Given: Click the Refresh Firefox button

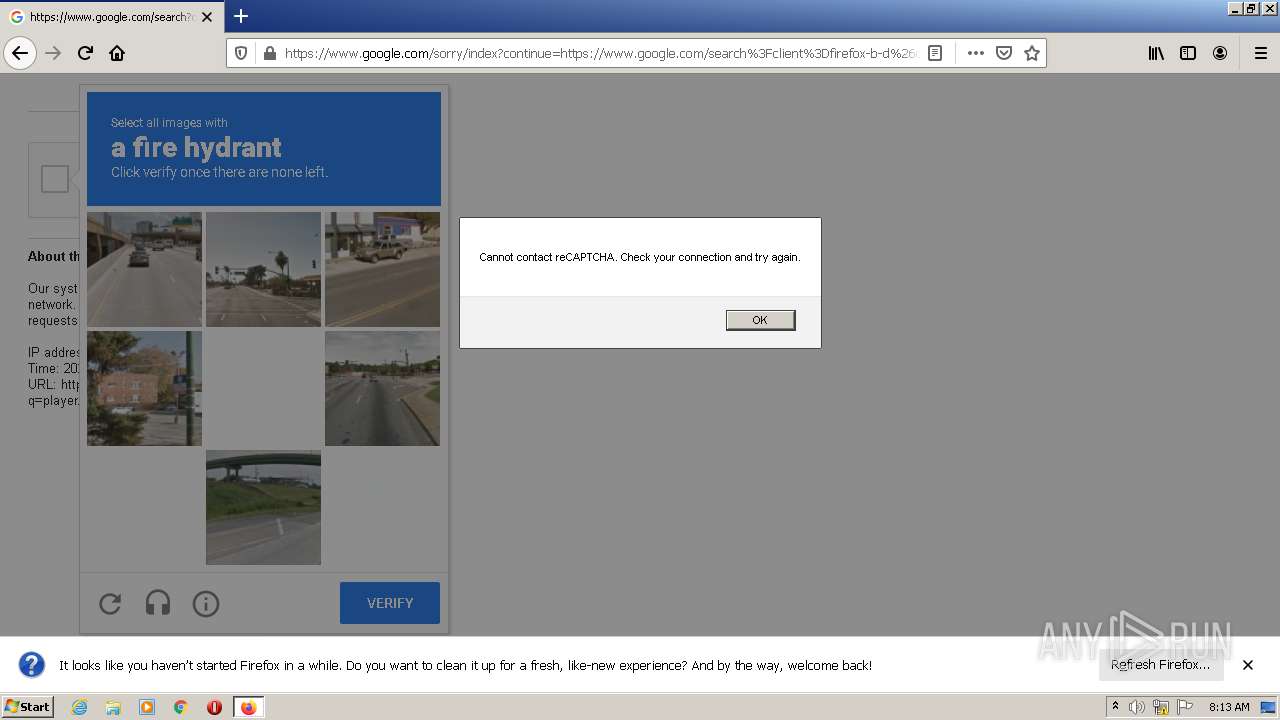Looking at the screenshot, I should pos(1160,665).
